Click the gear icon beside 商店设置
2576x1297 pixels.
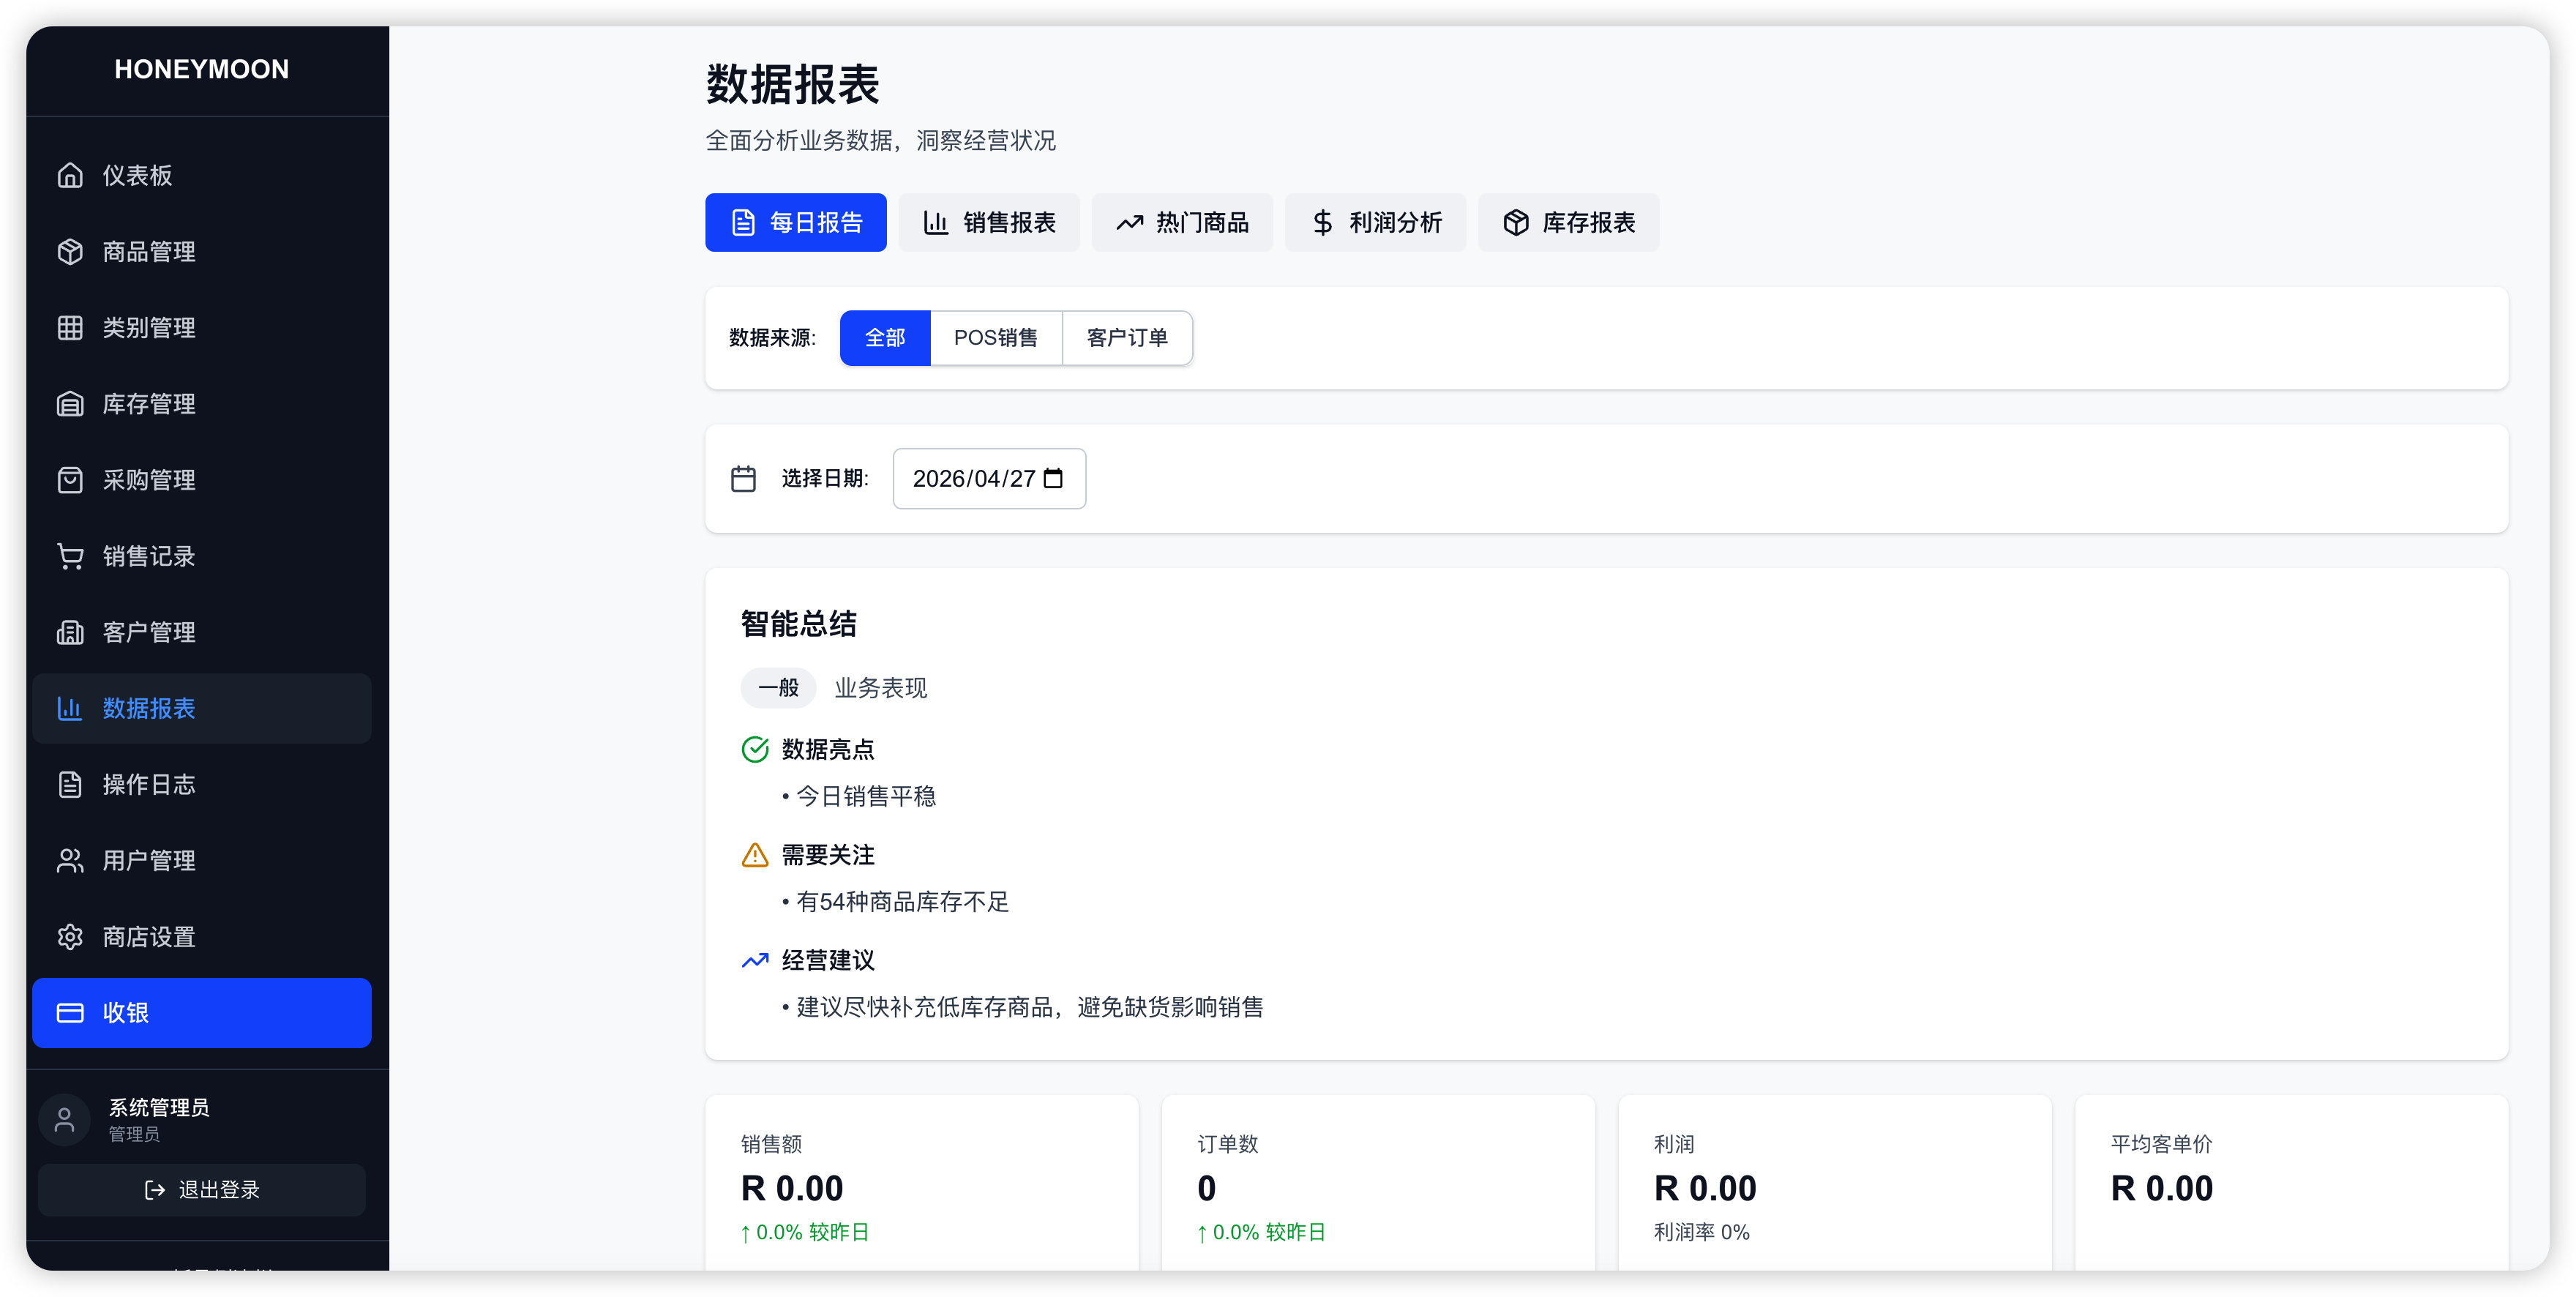click(x=70, y=937)
